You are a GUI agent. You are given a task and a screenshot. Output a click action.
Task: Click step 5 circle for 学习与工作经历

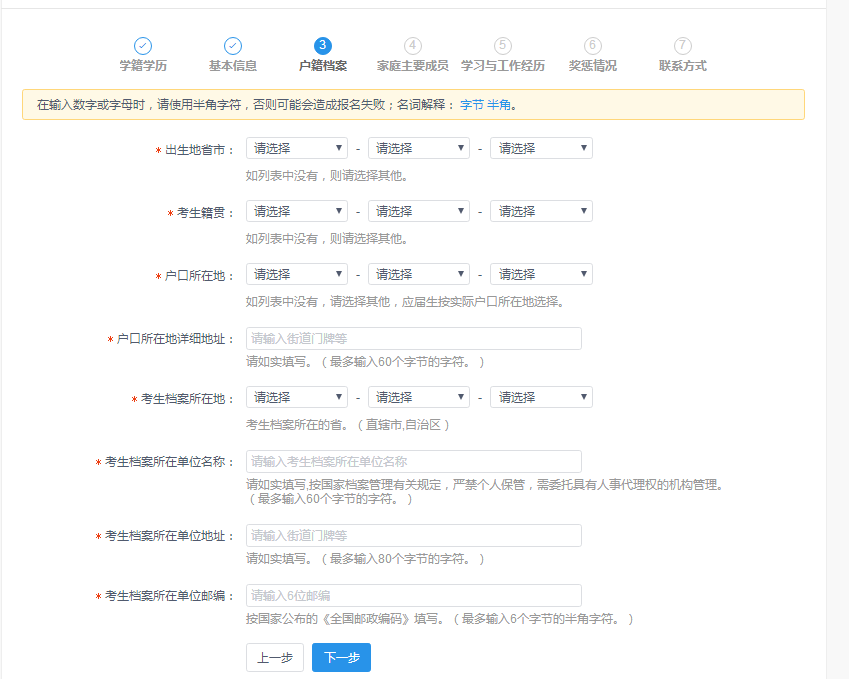[x=503, y=46]
